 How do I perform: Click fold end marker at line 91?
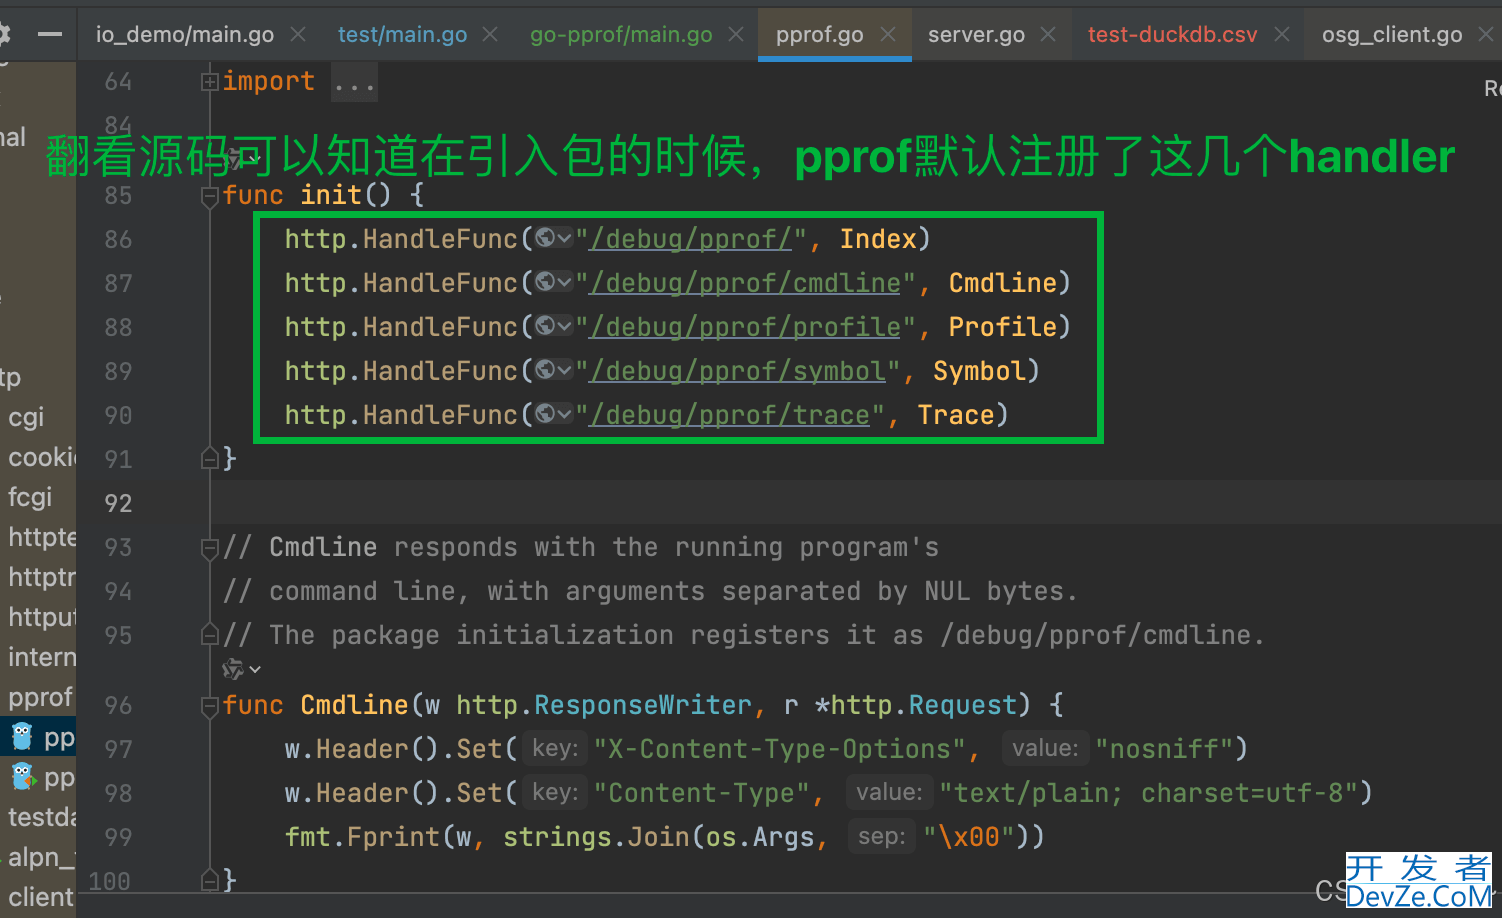210,459
